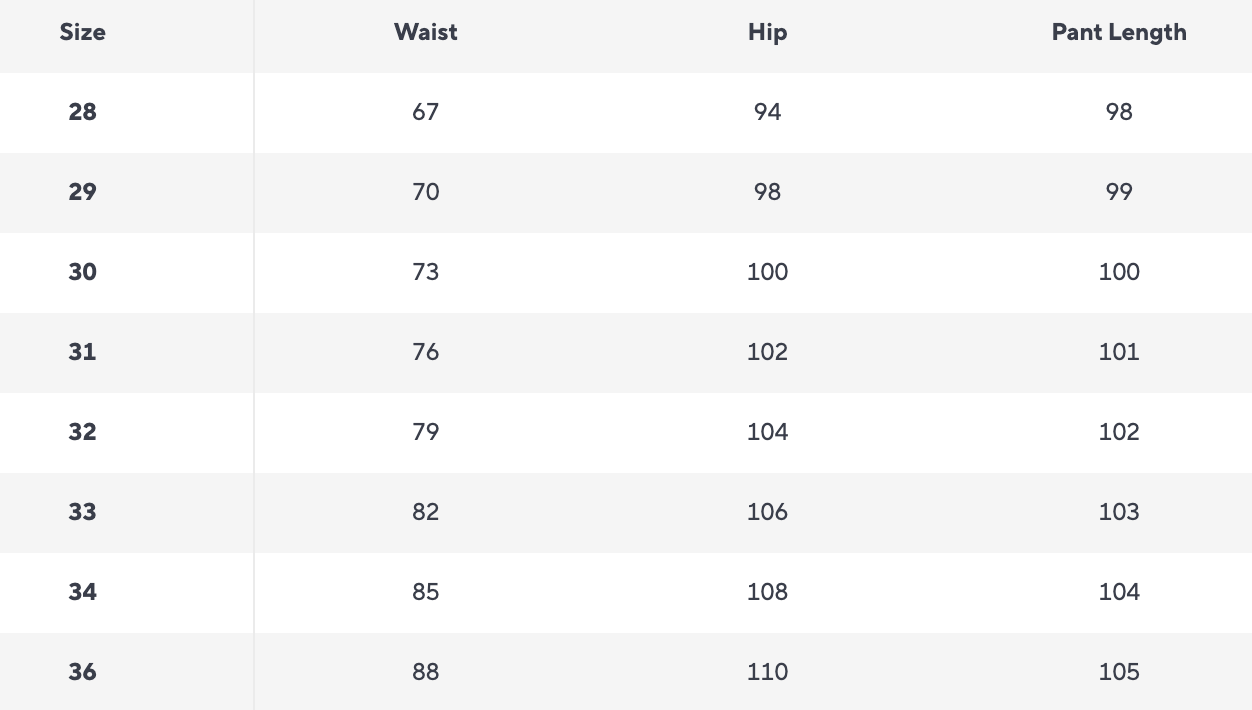
Task: Select the size 28 row label
Action: (x=82, y=112)
